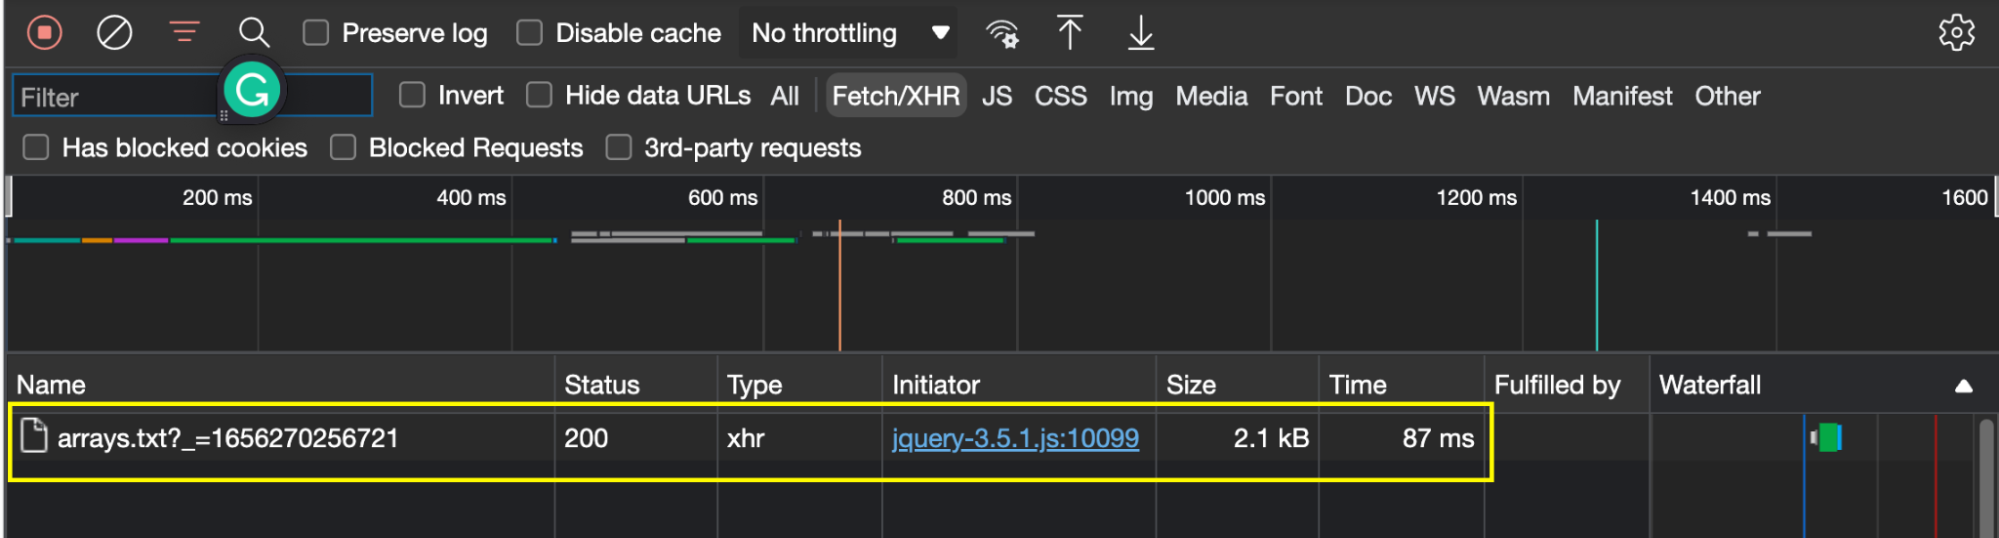The height and width of the screenshot is (538, 1999).
Task: Open the network search tool
Action: coord(254,33)
